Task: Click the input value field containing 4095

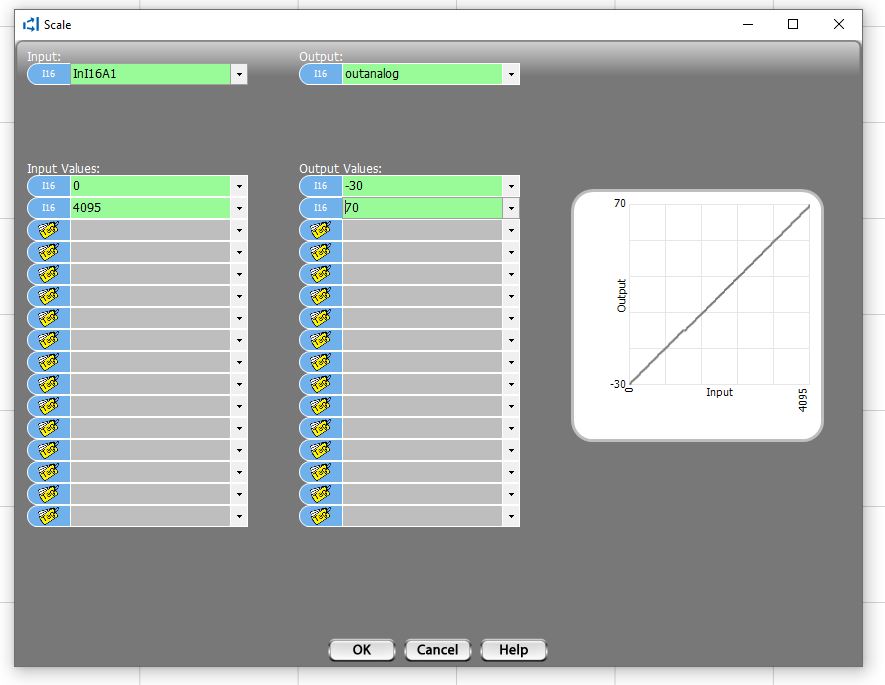Action: 150,208
